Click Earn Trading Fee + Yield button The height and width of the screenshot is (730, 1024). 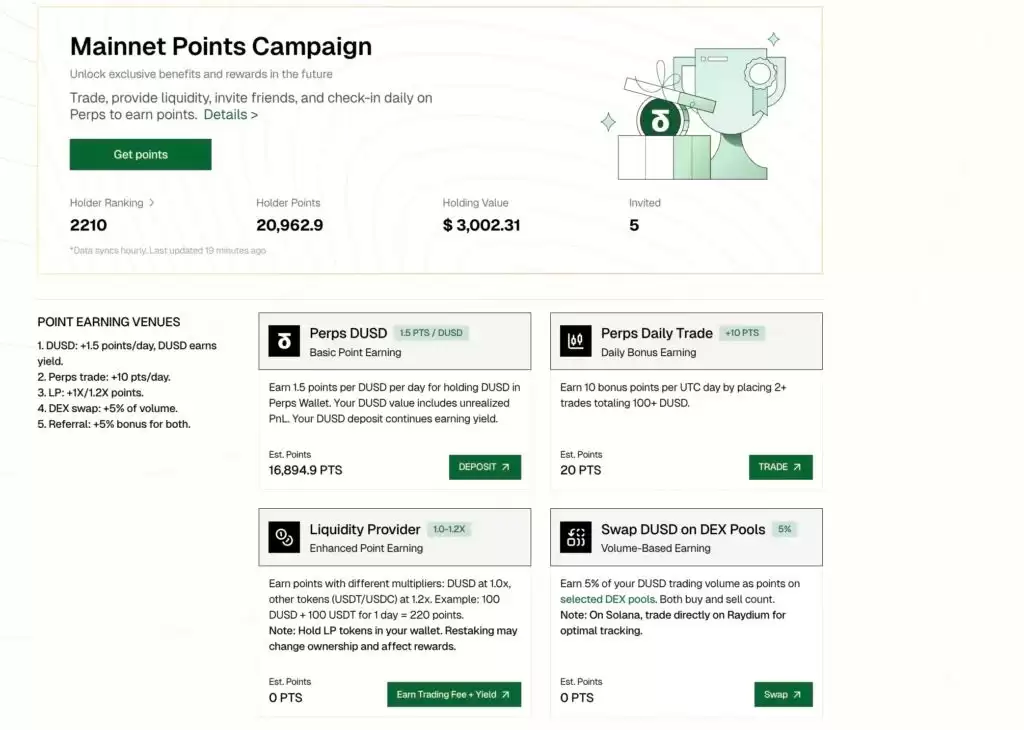(454, 694)
